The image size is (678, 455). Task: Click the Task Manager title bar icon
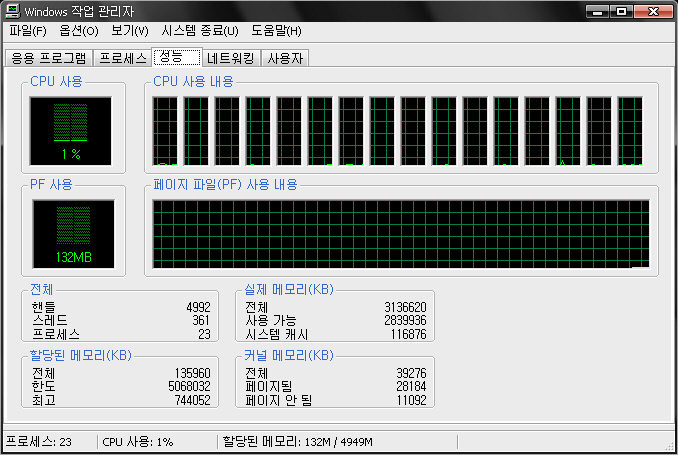pos(12,11)
